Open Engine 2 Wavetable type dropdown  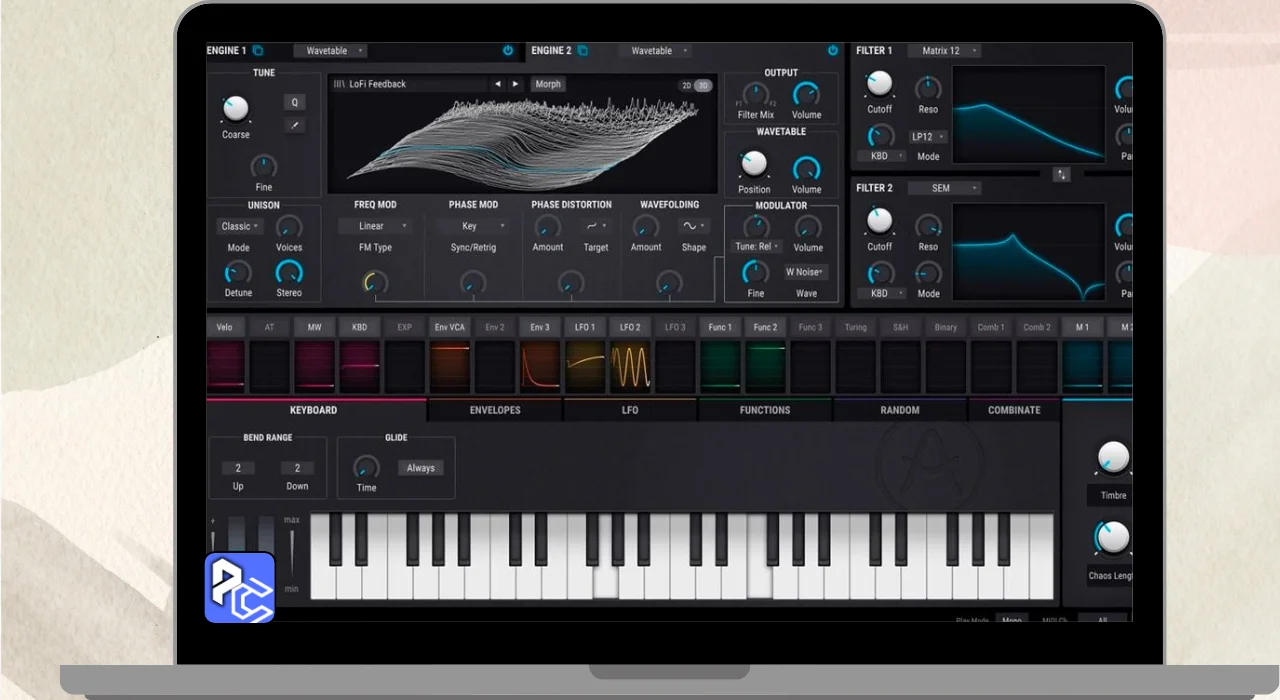pyautogui.click(x=656, y=51)
